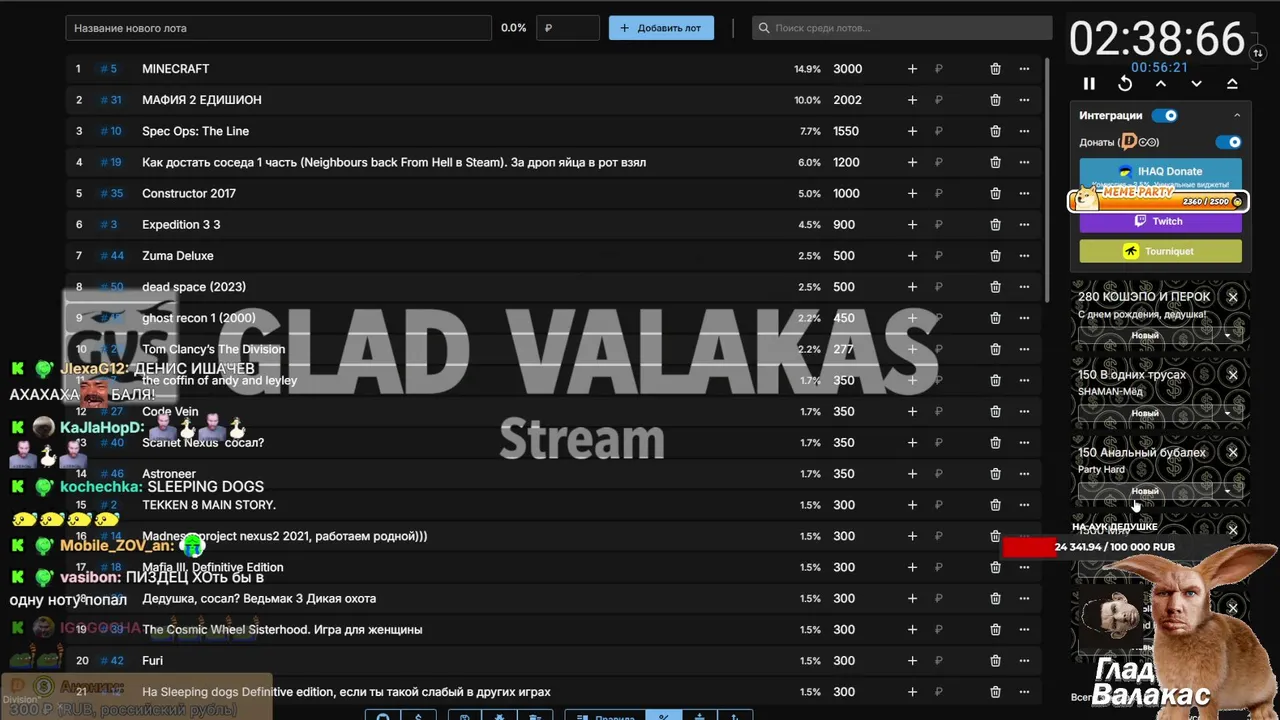The height and width of the screenshot is (720, 1280).
Task: Open the Tourniquet integration
Action: (x=1160, y=251)
